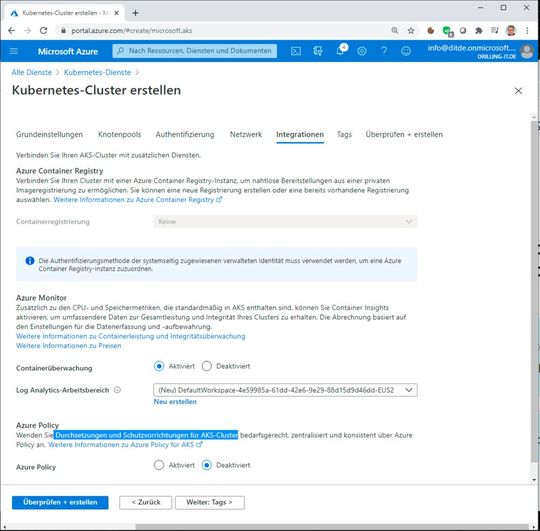The image size is (540, 531).
Task: Open the media control playlist icon
Action: 495,31
